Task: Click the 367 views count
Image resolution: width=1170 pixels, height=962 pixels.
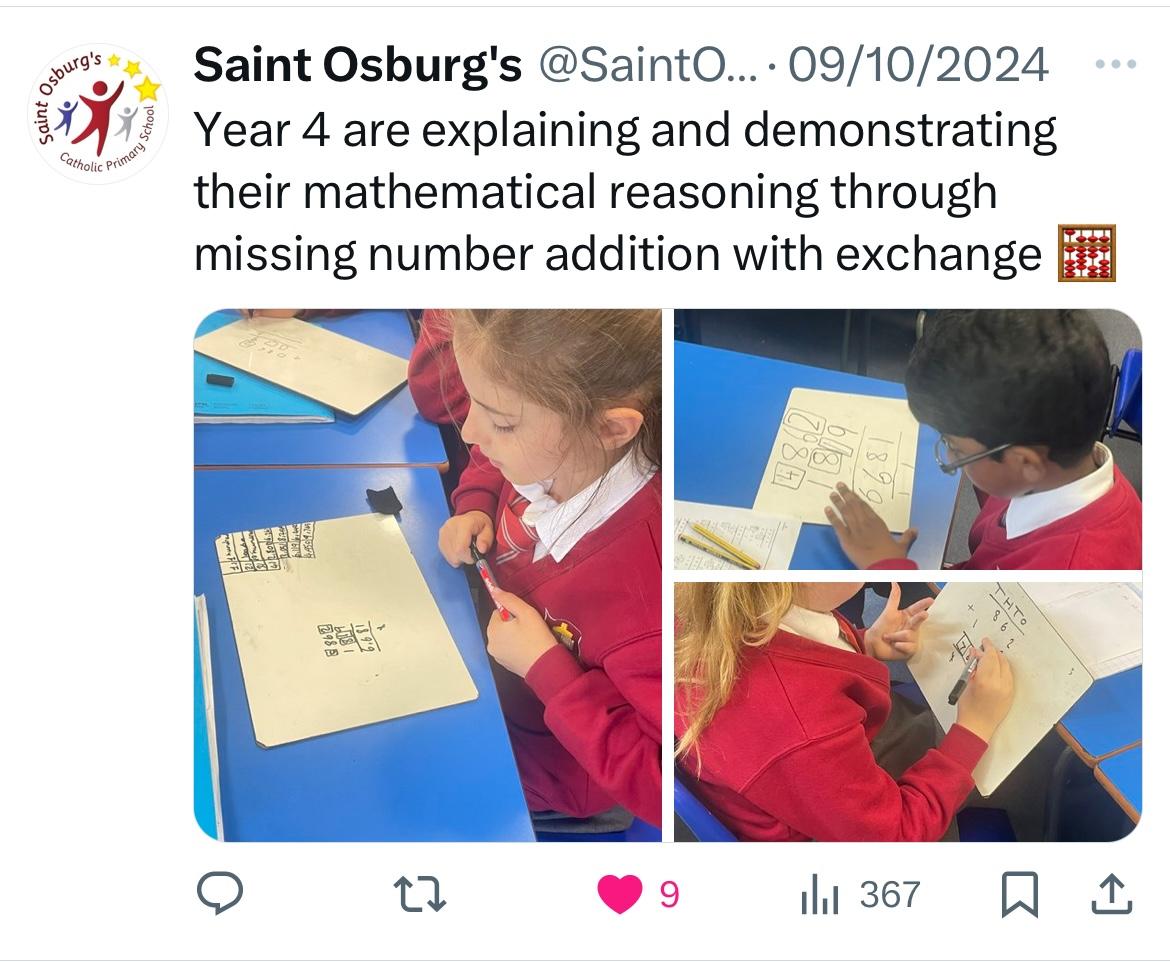Action: click(x=889, y=894)
